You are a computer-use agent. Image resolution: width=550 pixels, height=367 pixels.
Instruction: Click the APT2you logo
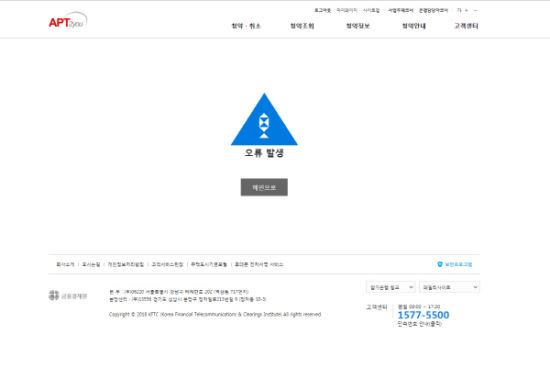click(x=68, y=21)
